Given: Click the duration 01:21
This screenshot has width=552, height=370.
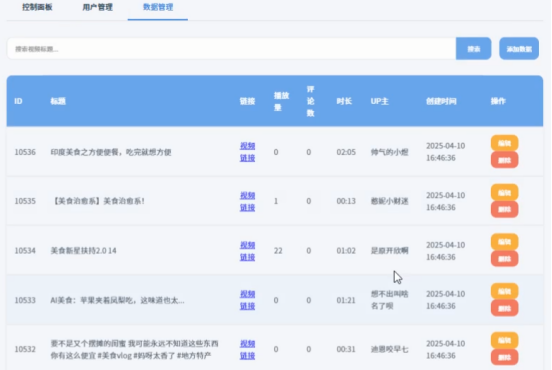Looking at the screenshot, I should coord(346,300).
